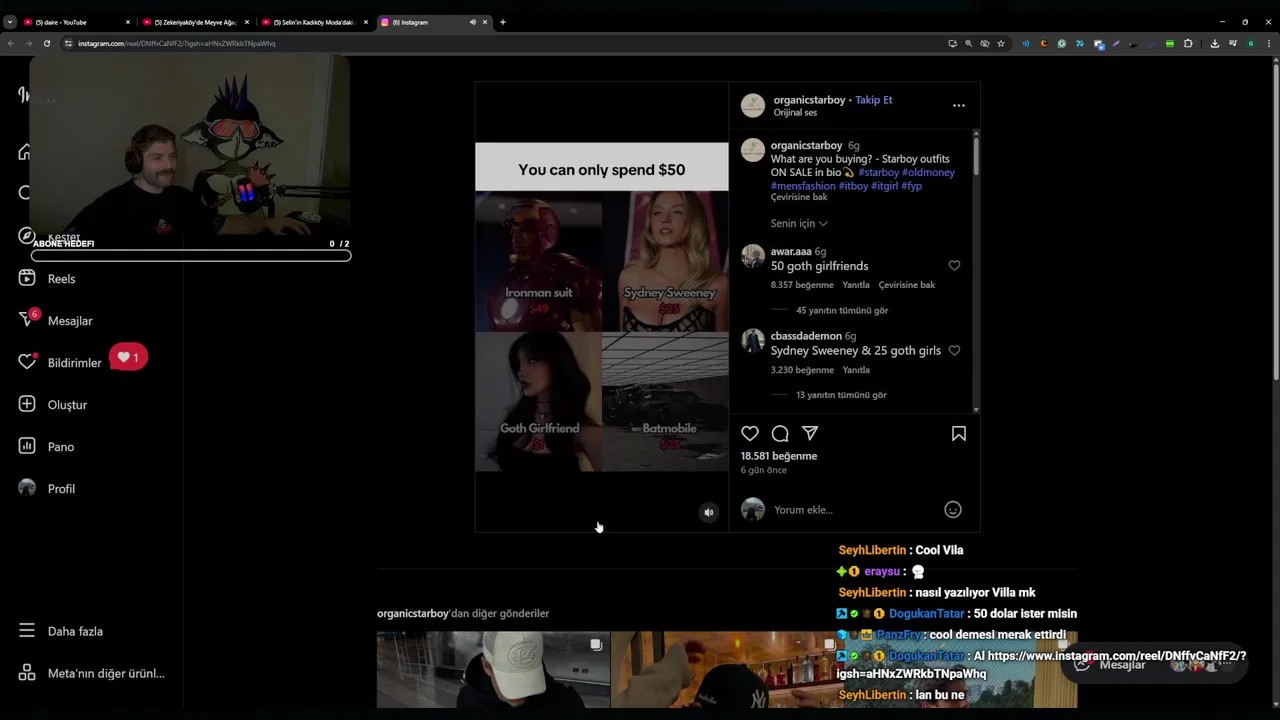Open the comment bubble icon under the reel
Image resolution: width=1280 pixels, height=720 pixels.
click(x=780, y=434)
